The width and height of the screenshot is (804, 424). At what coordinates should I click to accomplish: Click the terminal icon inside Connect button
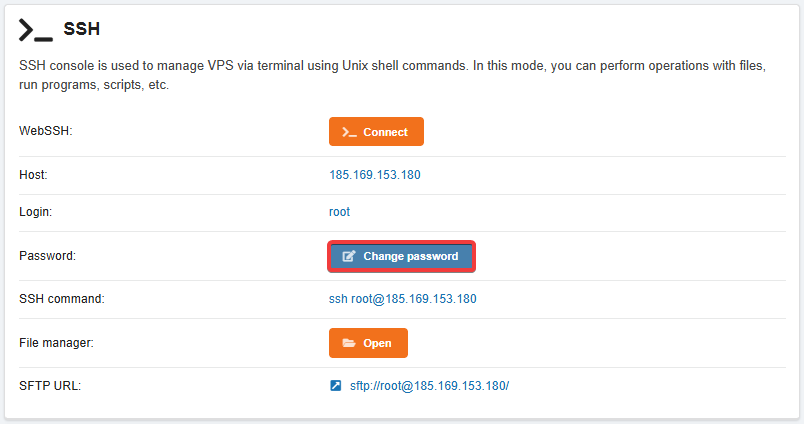pyautogui.click(x=349, y=132)
